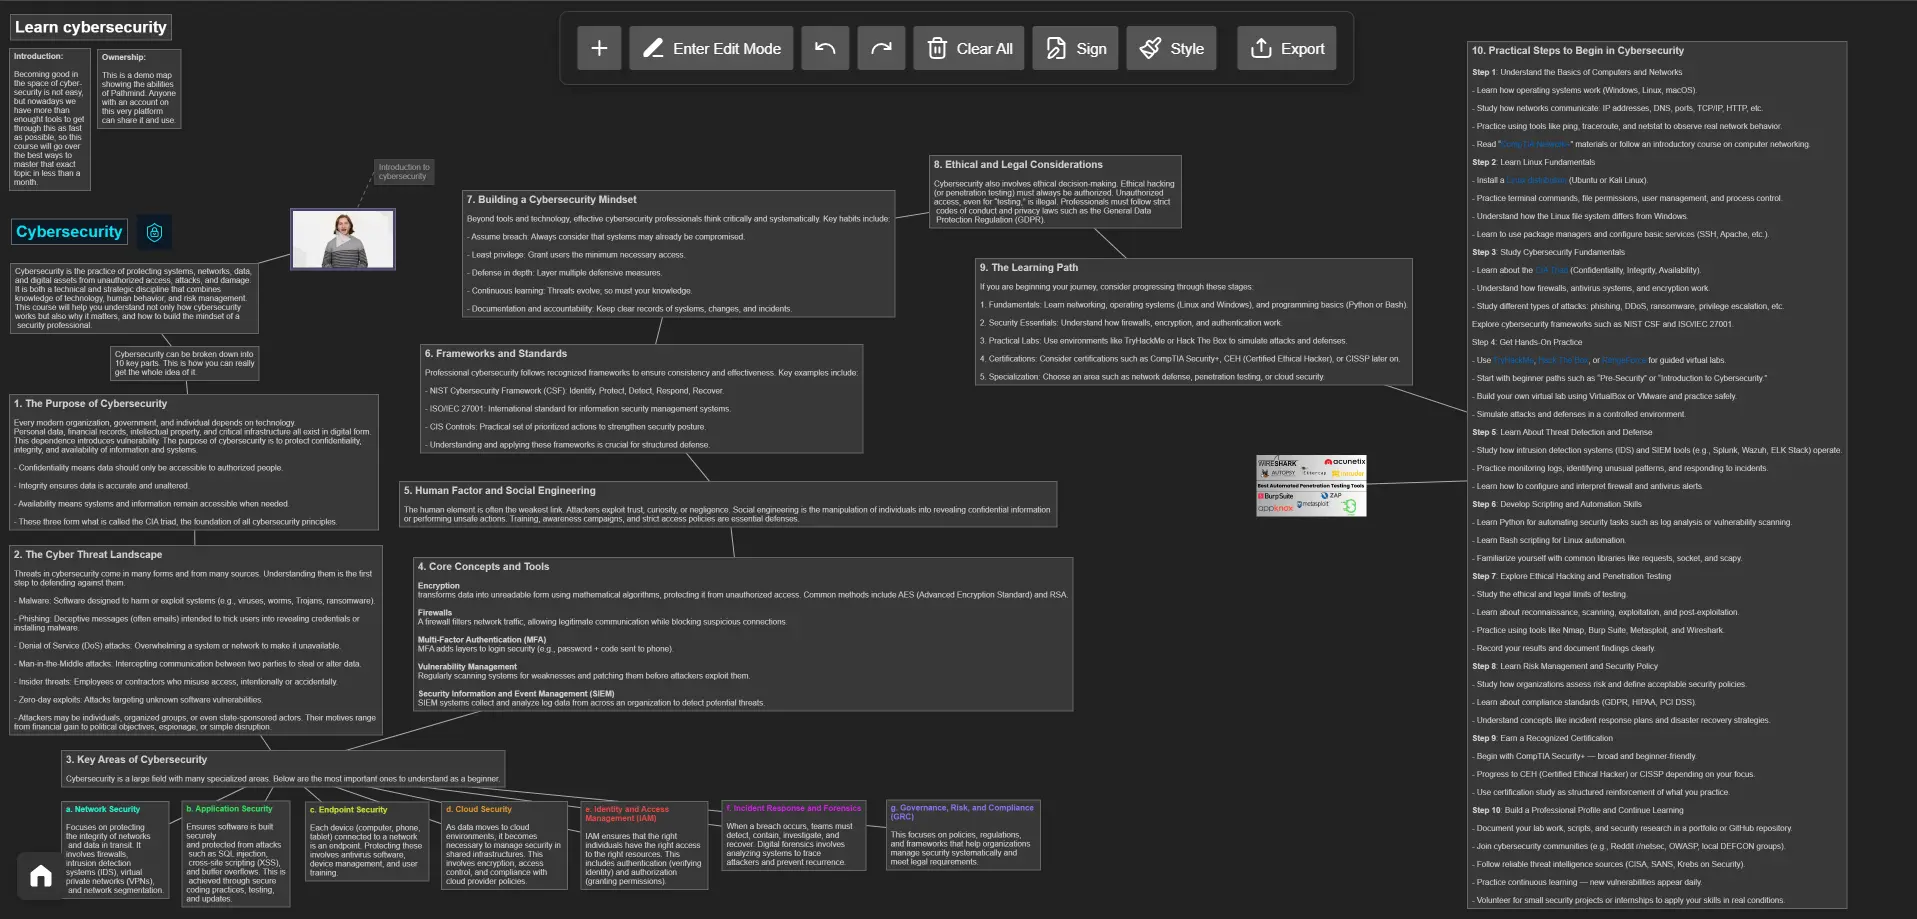Export the mind map
The image size is (1917, 919).
(x=1287, y=48)
